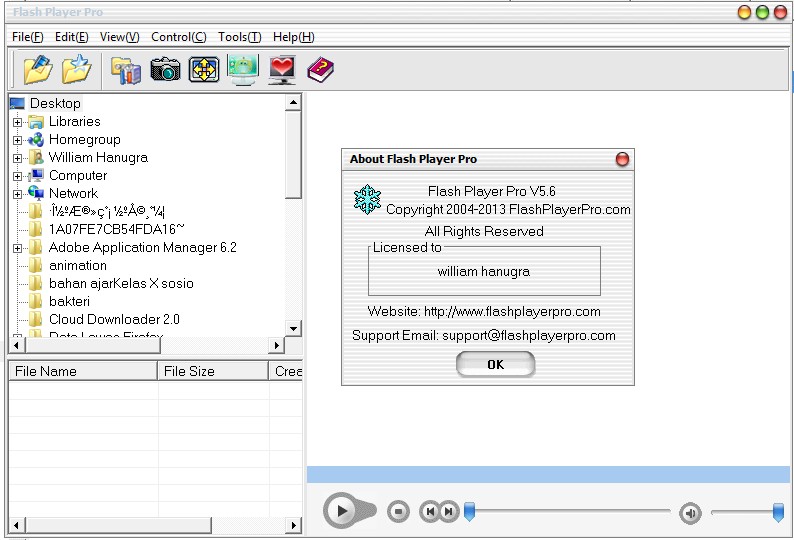Select the 1A07FE7CB54FDA16~ folder
The image size is (794, 540).
[116, 229]
